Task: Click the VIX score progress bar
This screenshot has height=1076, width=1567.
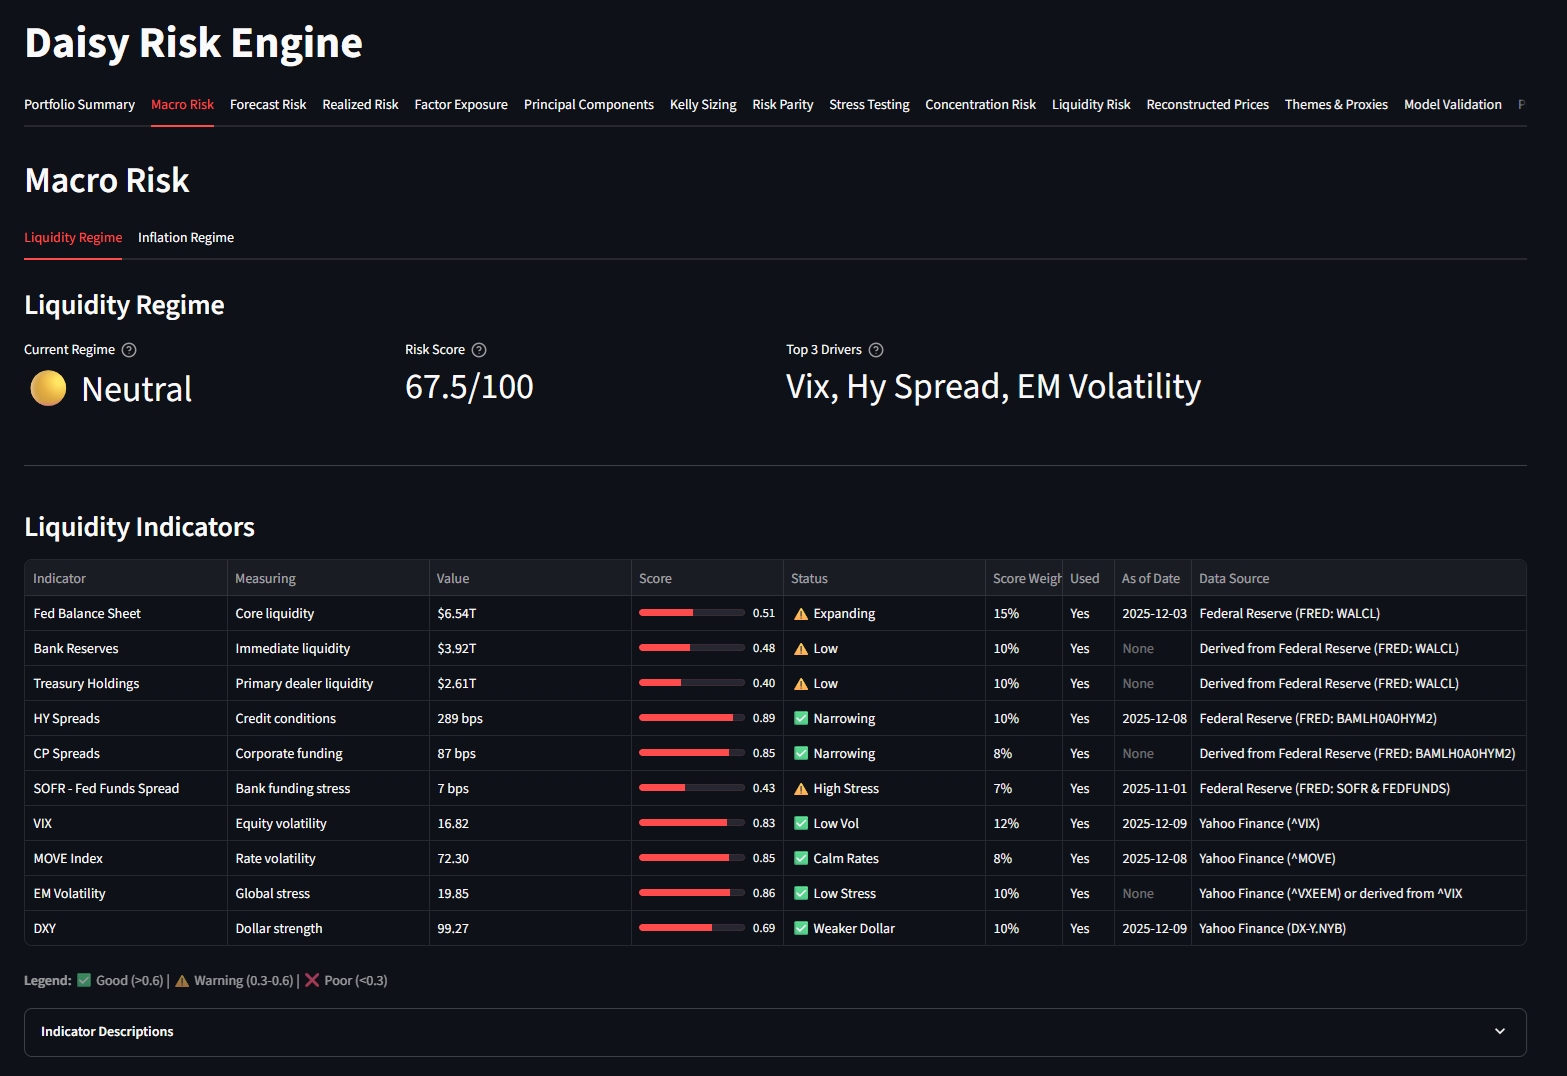Action: (x=691, y=823)
